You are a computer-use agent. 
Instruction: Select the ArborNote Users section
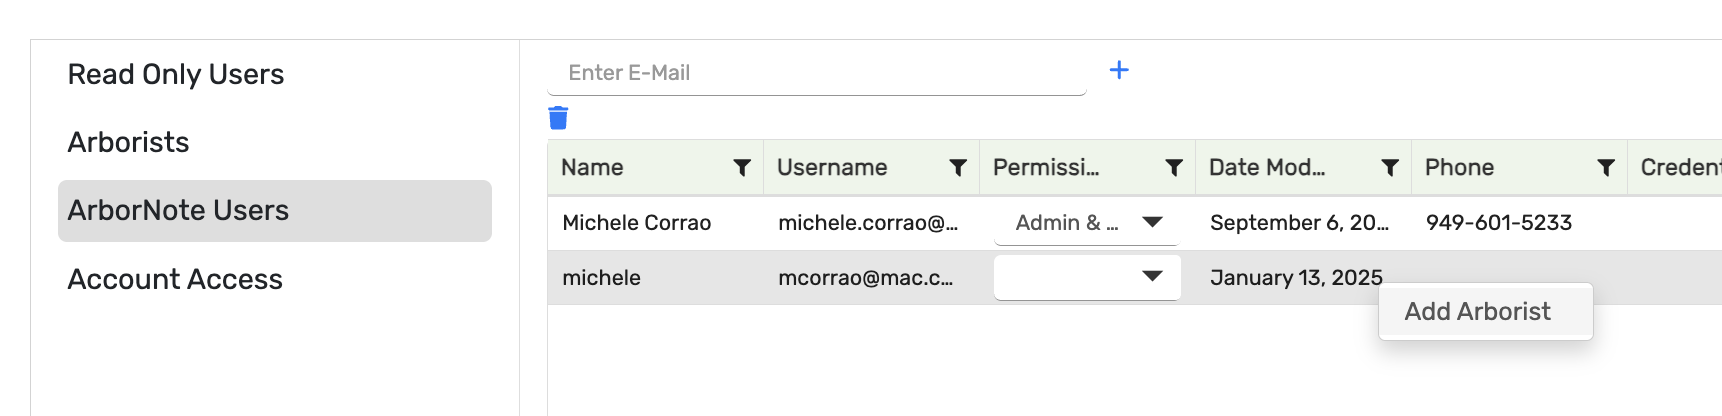coord(178,210)
